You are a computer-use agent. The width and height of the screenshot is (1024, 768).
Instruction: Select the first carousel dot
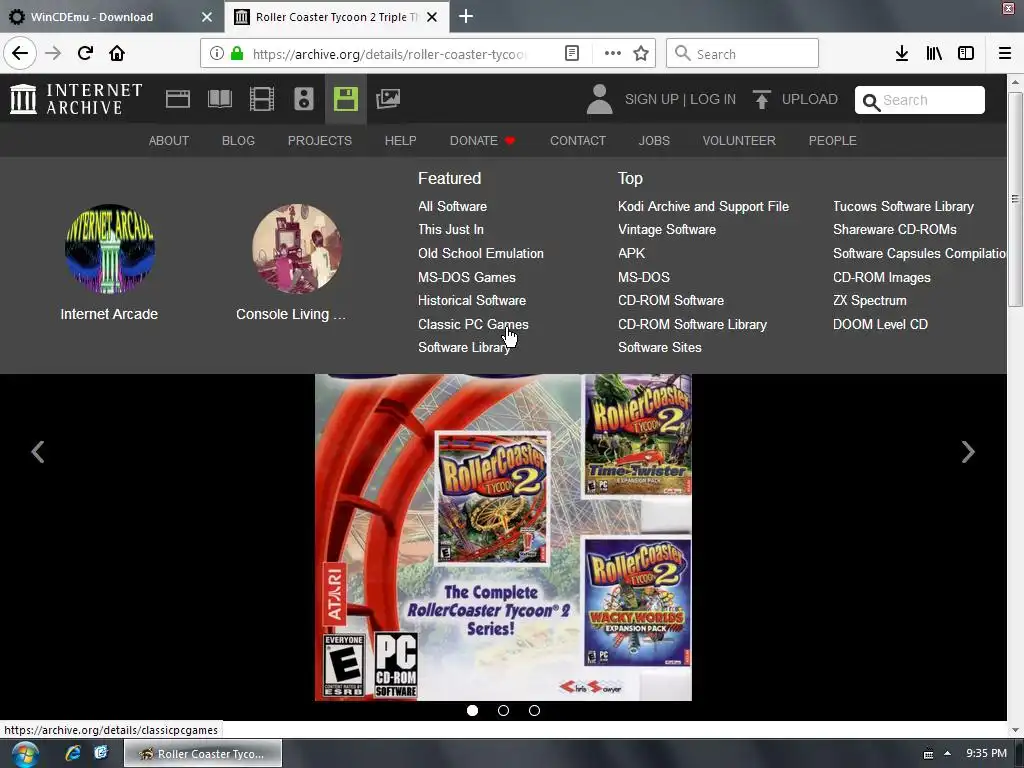tap(472, 711)
